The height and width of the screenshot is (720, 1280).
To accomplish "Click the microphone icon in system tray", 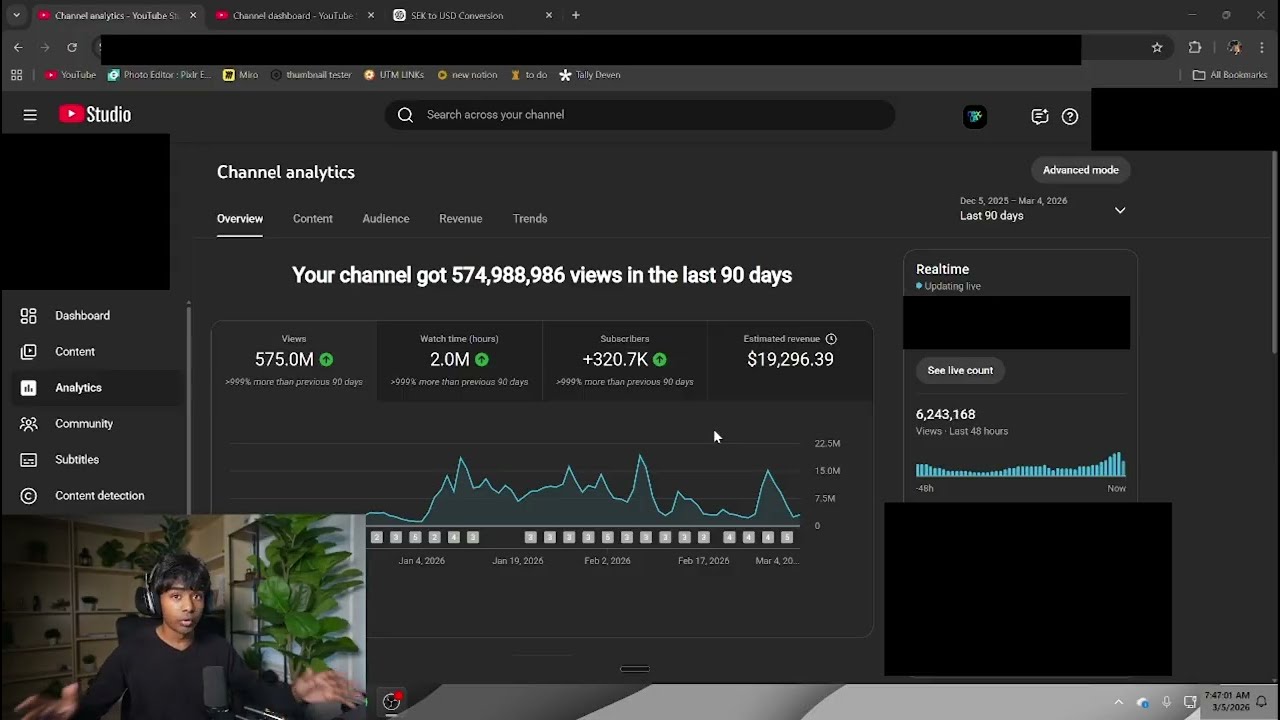I will [1166, 702].
